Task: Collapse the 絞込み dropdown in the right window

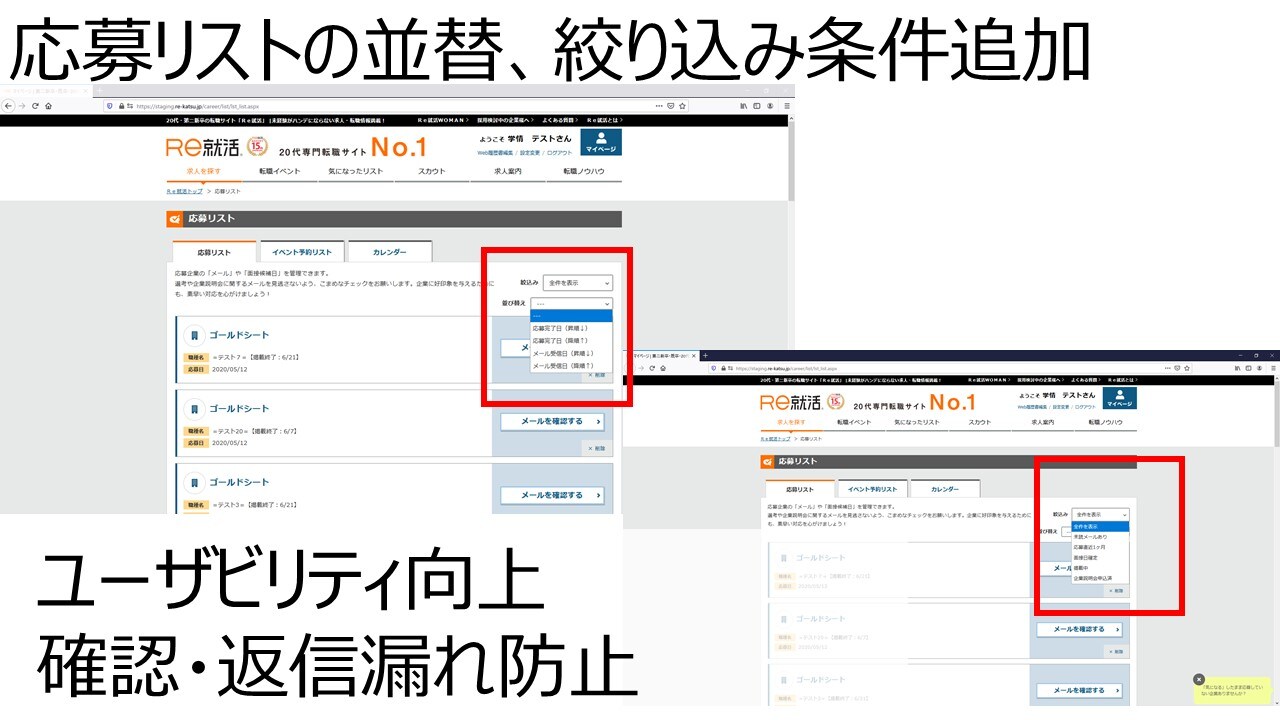Action: point(1100,513)
